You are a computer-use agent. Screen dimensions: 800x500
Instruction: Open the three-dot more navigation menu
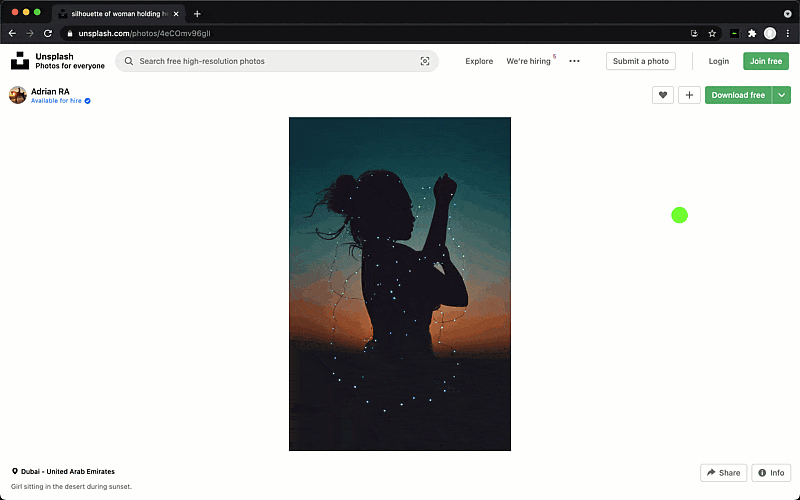[574, 61]
